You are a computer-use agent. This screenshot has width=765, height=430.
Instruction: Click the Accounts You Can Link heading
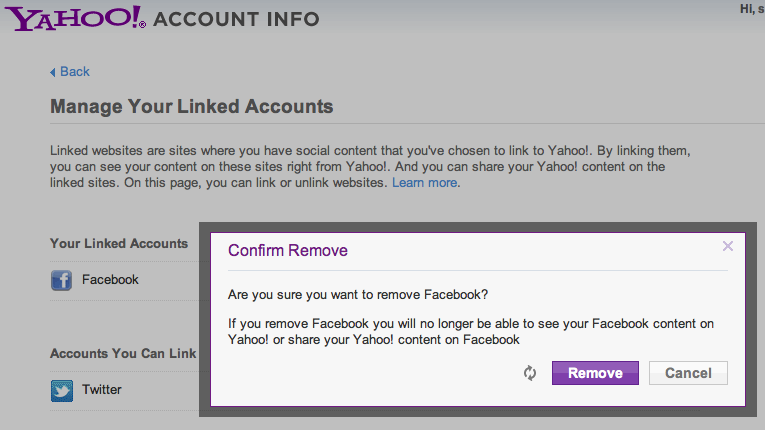[123, 353]
